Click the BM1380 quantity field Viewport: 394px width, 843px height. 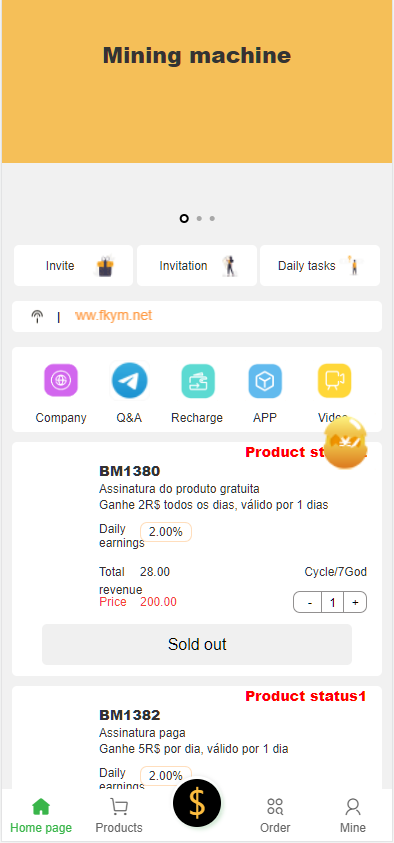pos(333,603)
